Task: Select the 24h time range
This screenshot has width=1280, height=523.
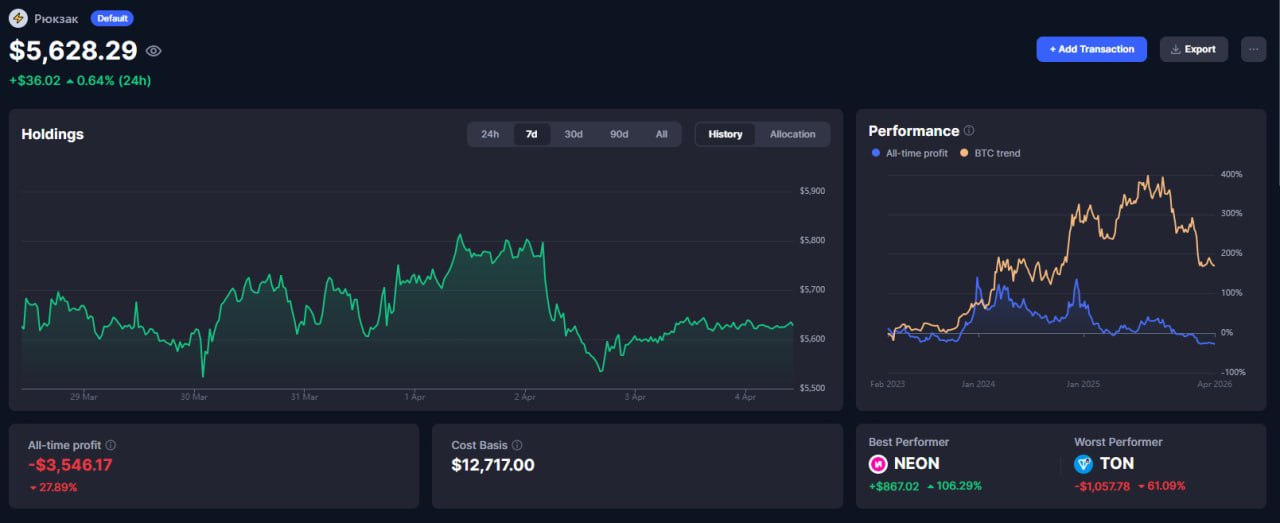Action: (x=490, y=134)
